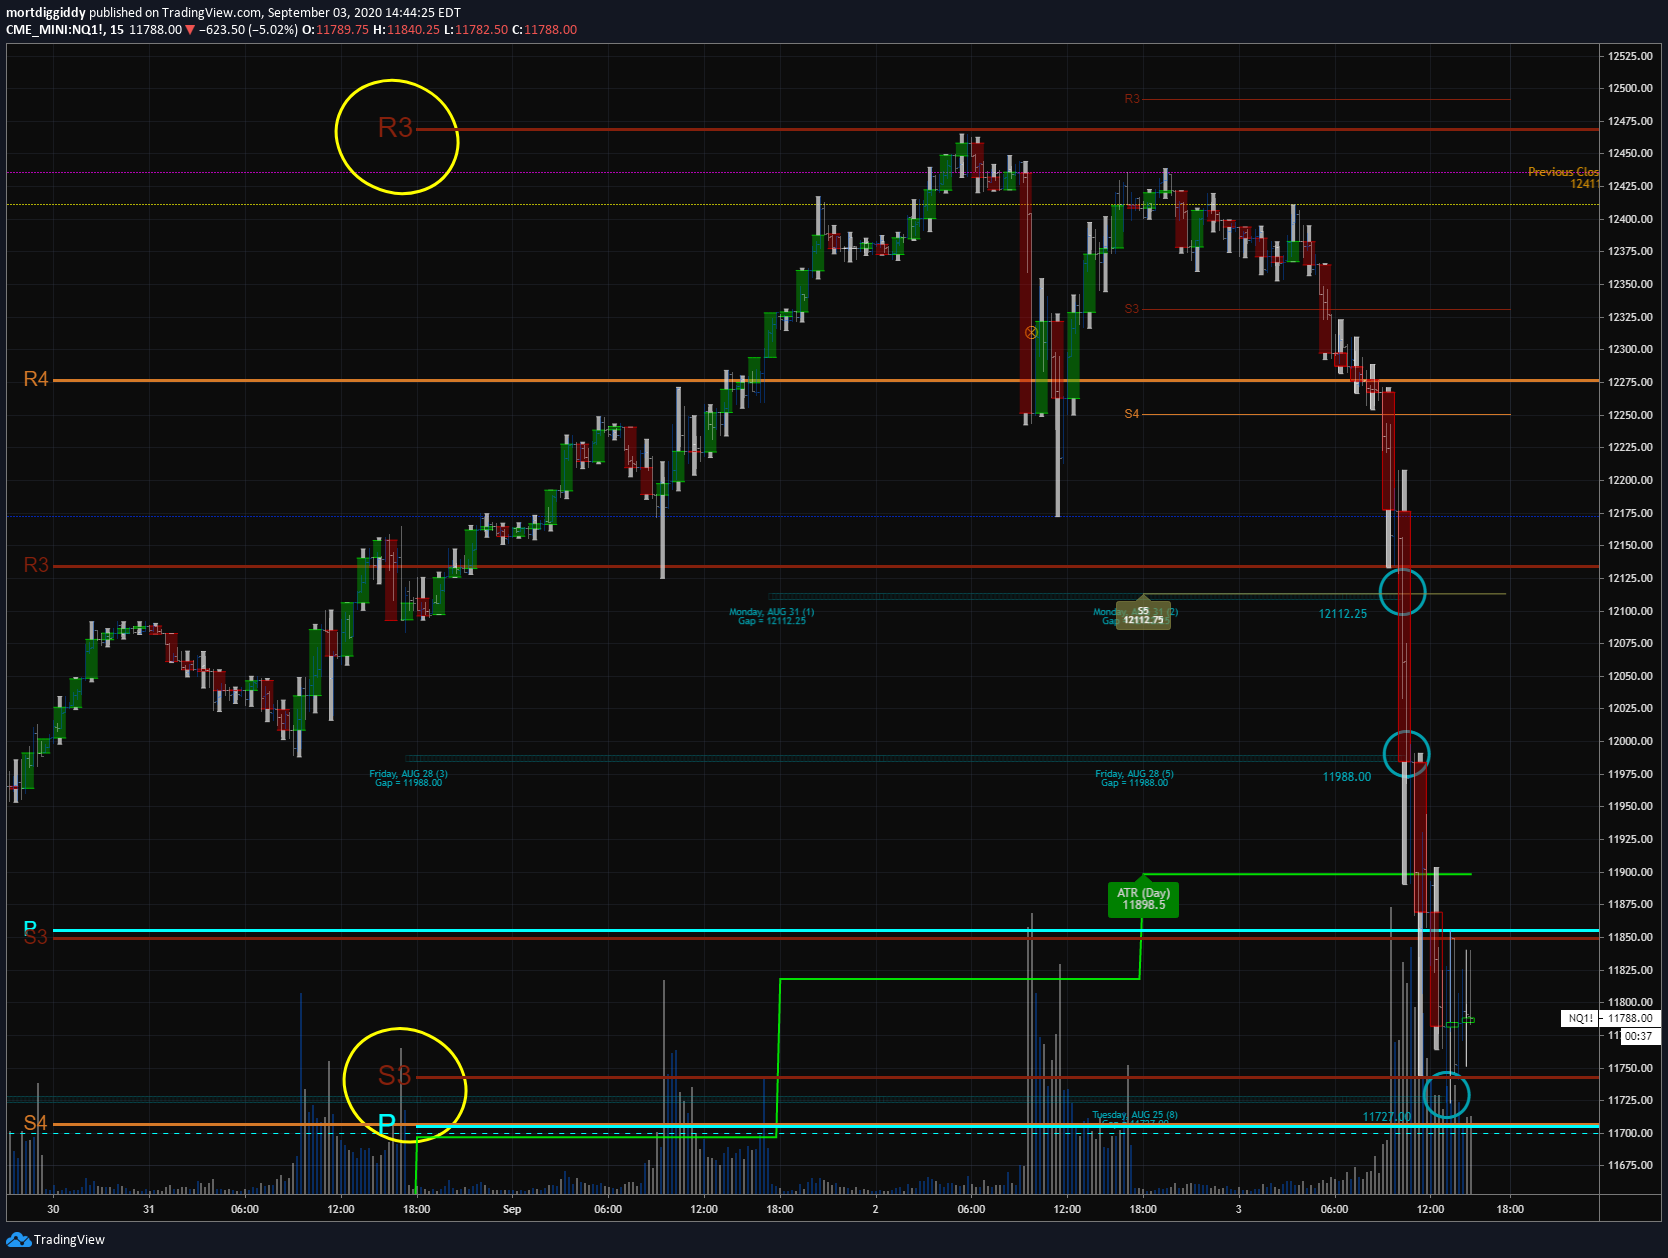Click the orange R4 pivot line label
The width and height of the screenshot is (1668, 1258).
pyautogui.click(x=36, y=379)
